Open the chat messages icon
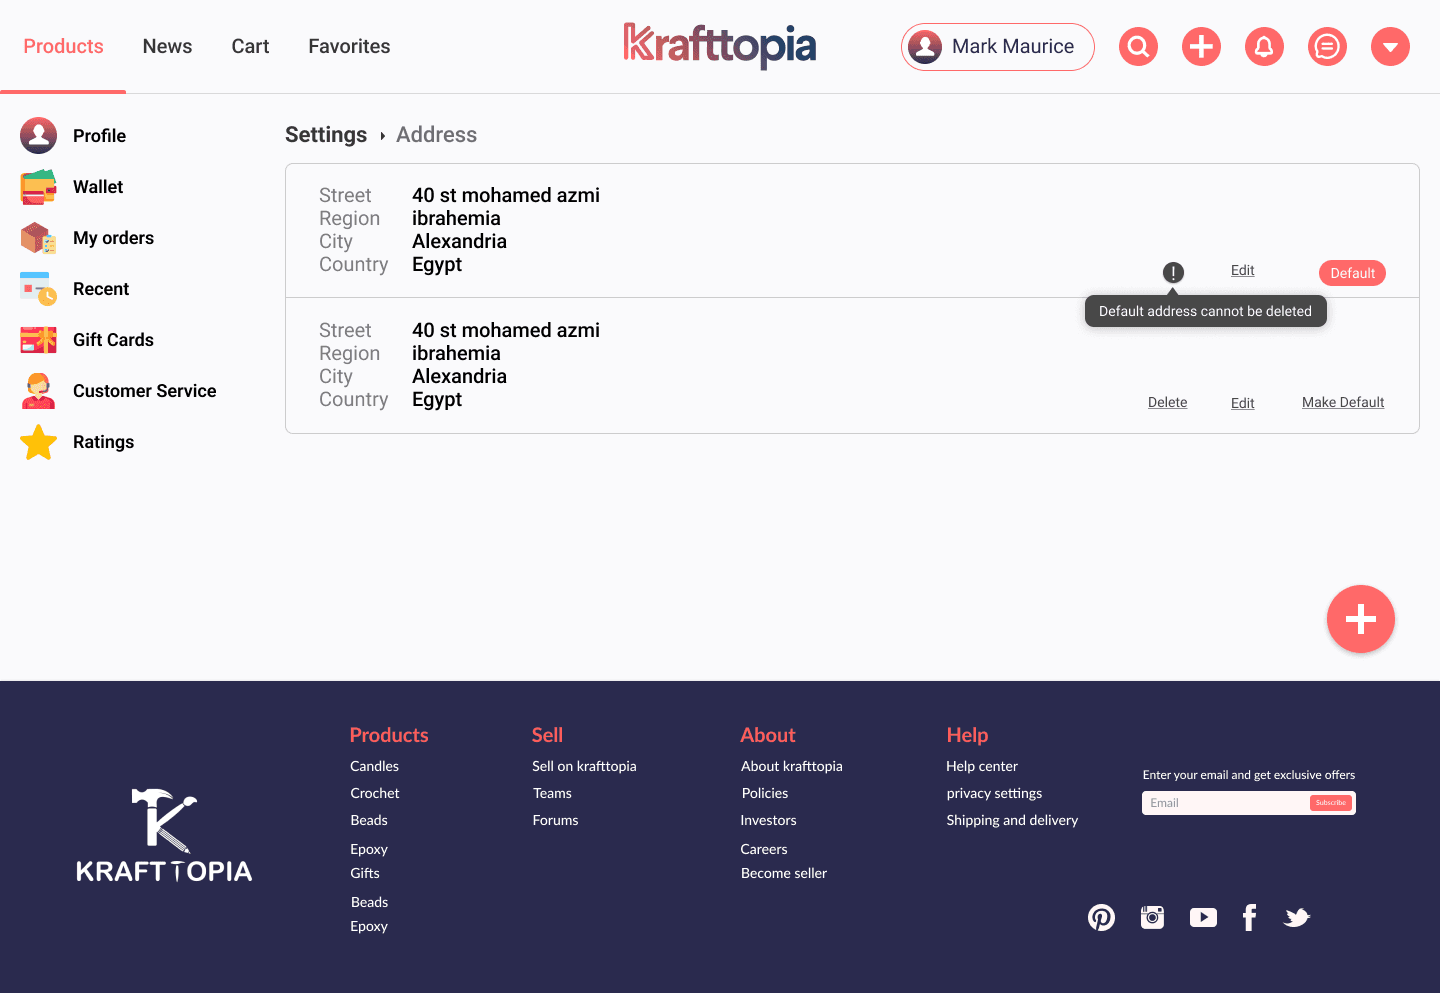The height and width of the screenshot is (993, 1440). click(x=1327, y=47)
